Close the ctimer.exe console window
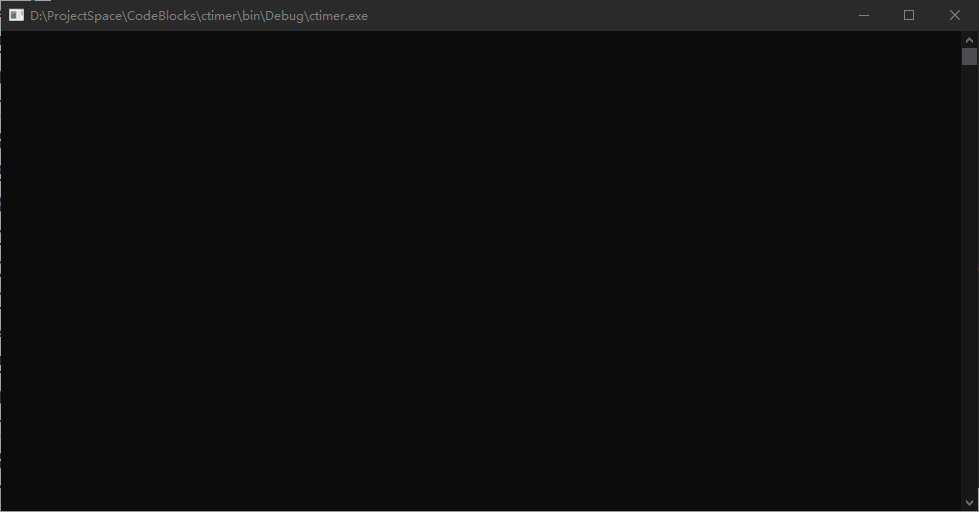Screen dimensions: 979x512 pos(954,15)
